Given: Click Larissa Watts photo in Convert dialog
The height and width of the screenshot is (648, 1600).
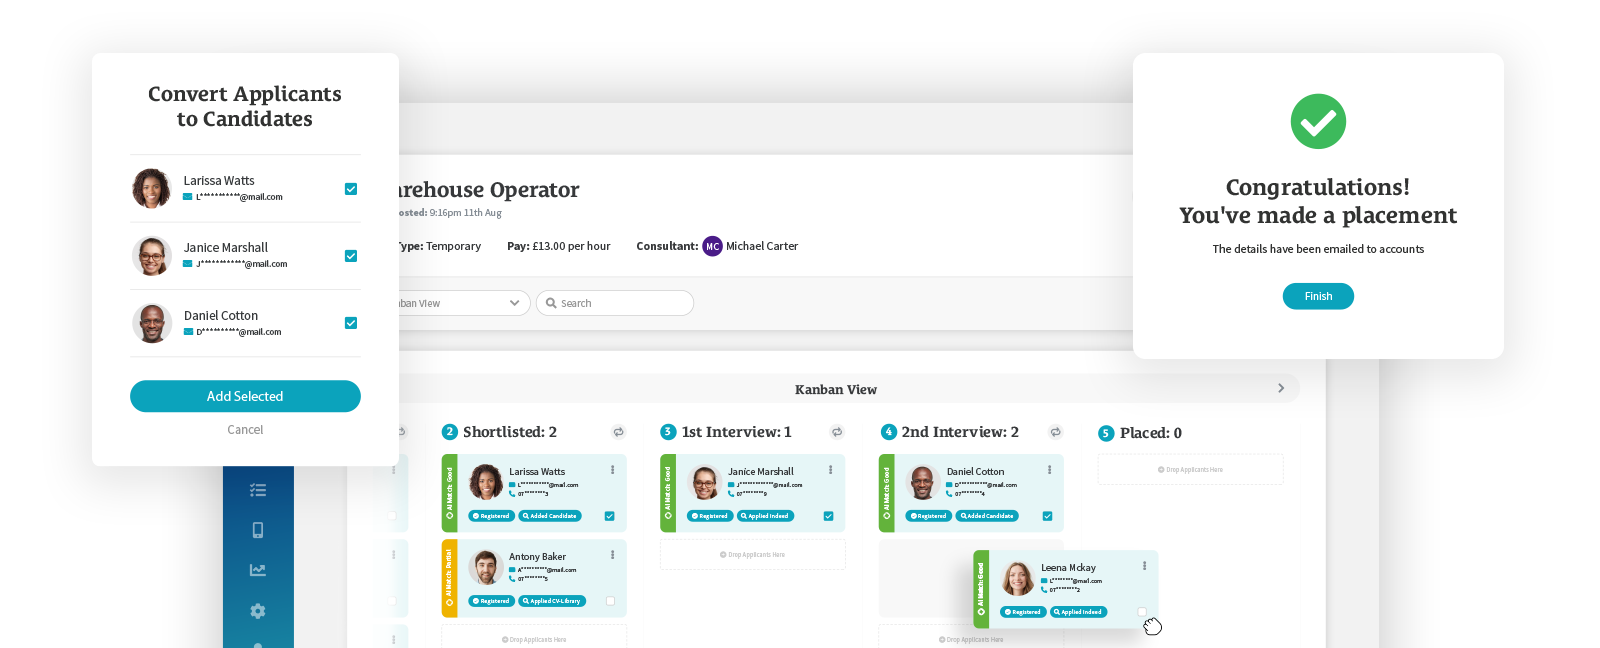Looking at the screenshot, I should (152, 188).
